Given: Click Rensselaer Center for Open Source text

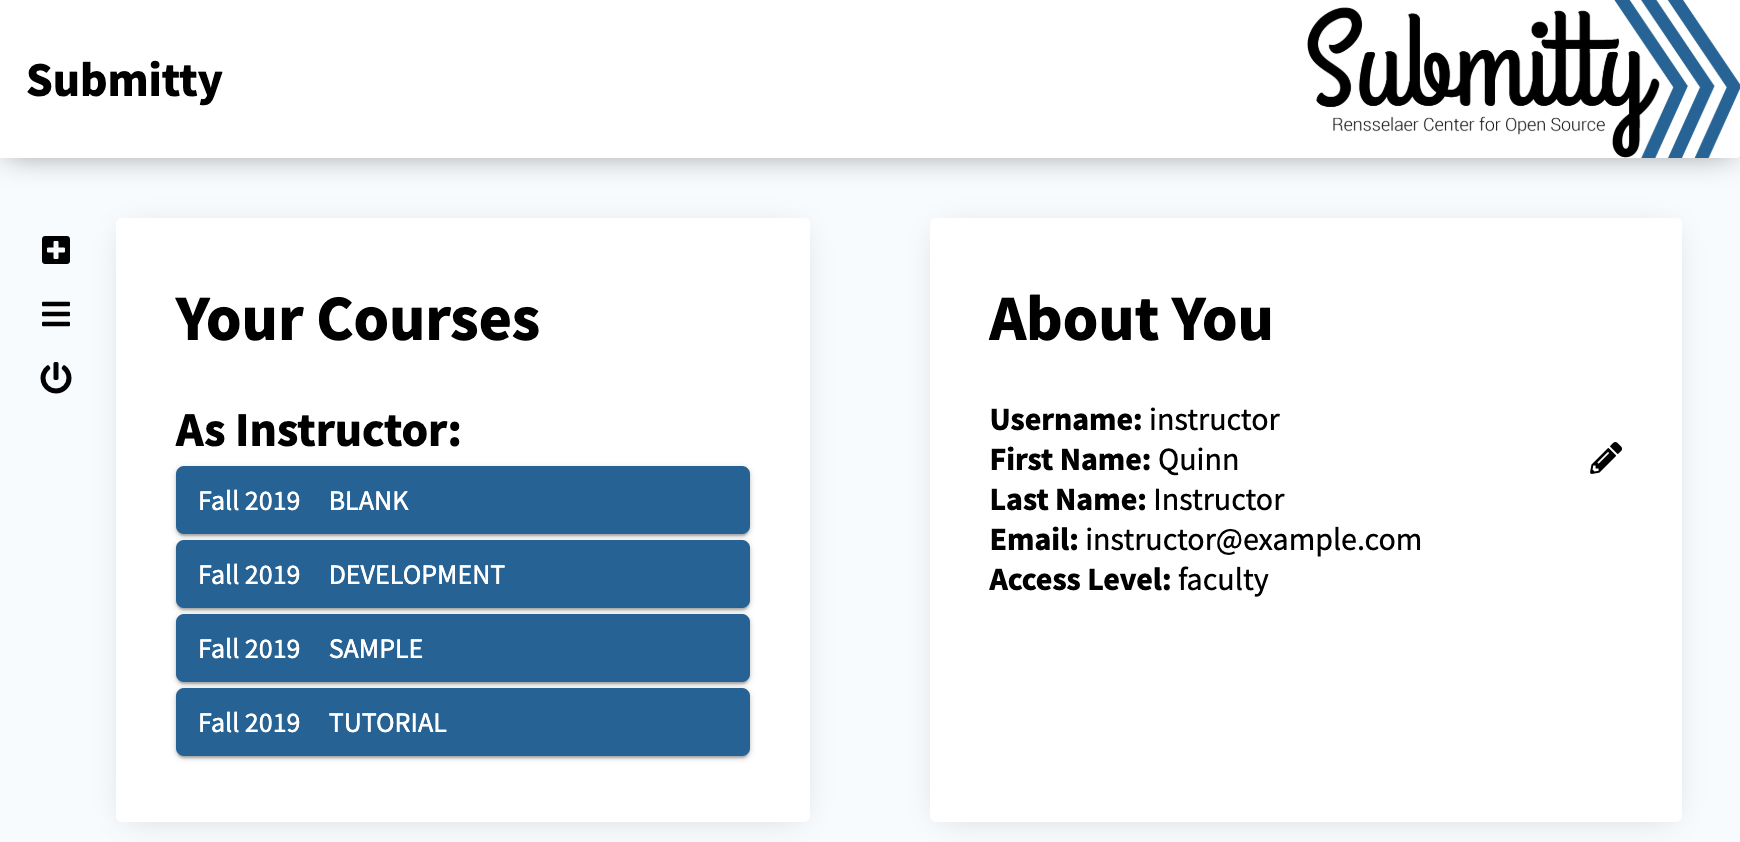Looking at the screenshot, I should tap(1468, 125).
